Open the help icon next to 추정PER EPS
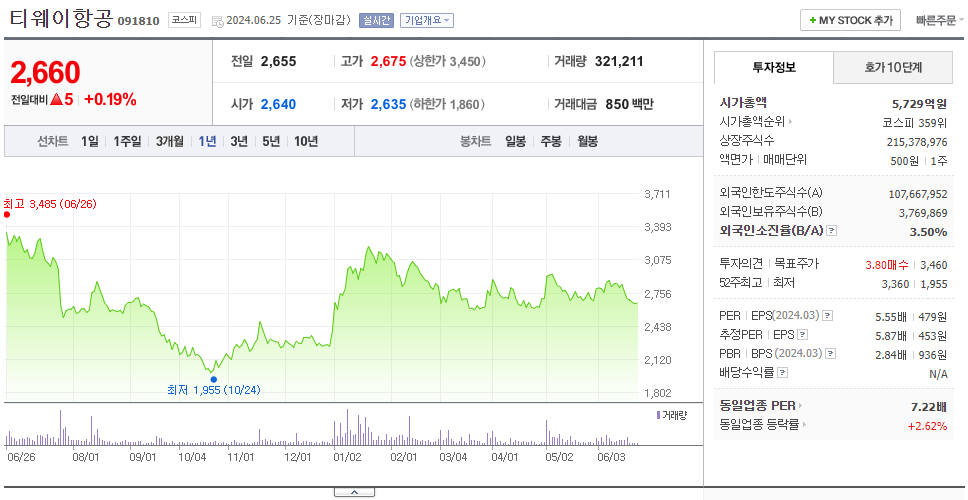 click(x=803, y=335)
